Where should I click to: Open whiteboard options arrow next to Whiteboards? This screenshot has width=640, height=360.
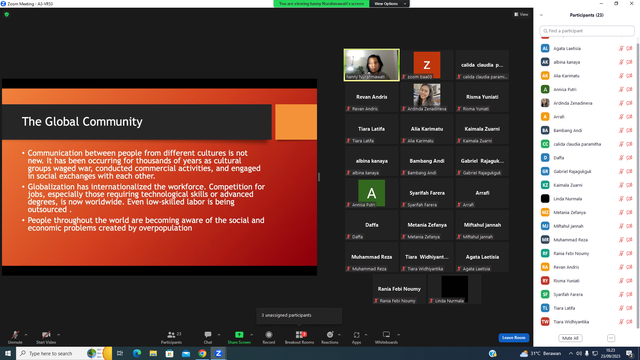coord(398,335)
